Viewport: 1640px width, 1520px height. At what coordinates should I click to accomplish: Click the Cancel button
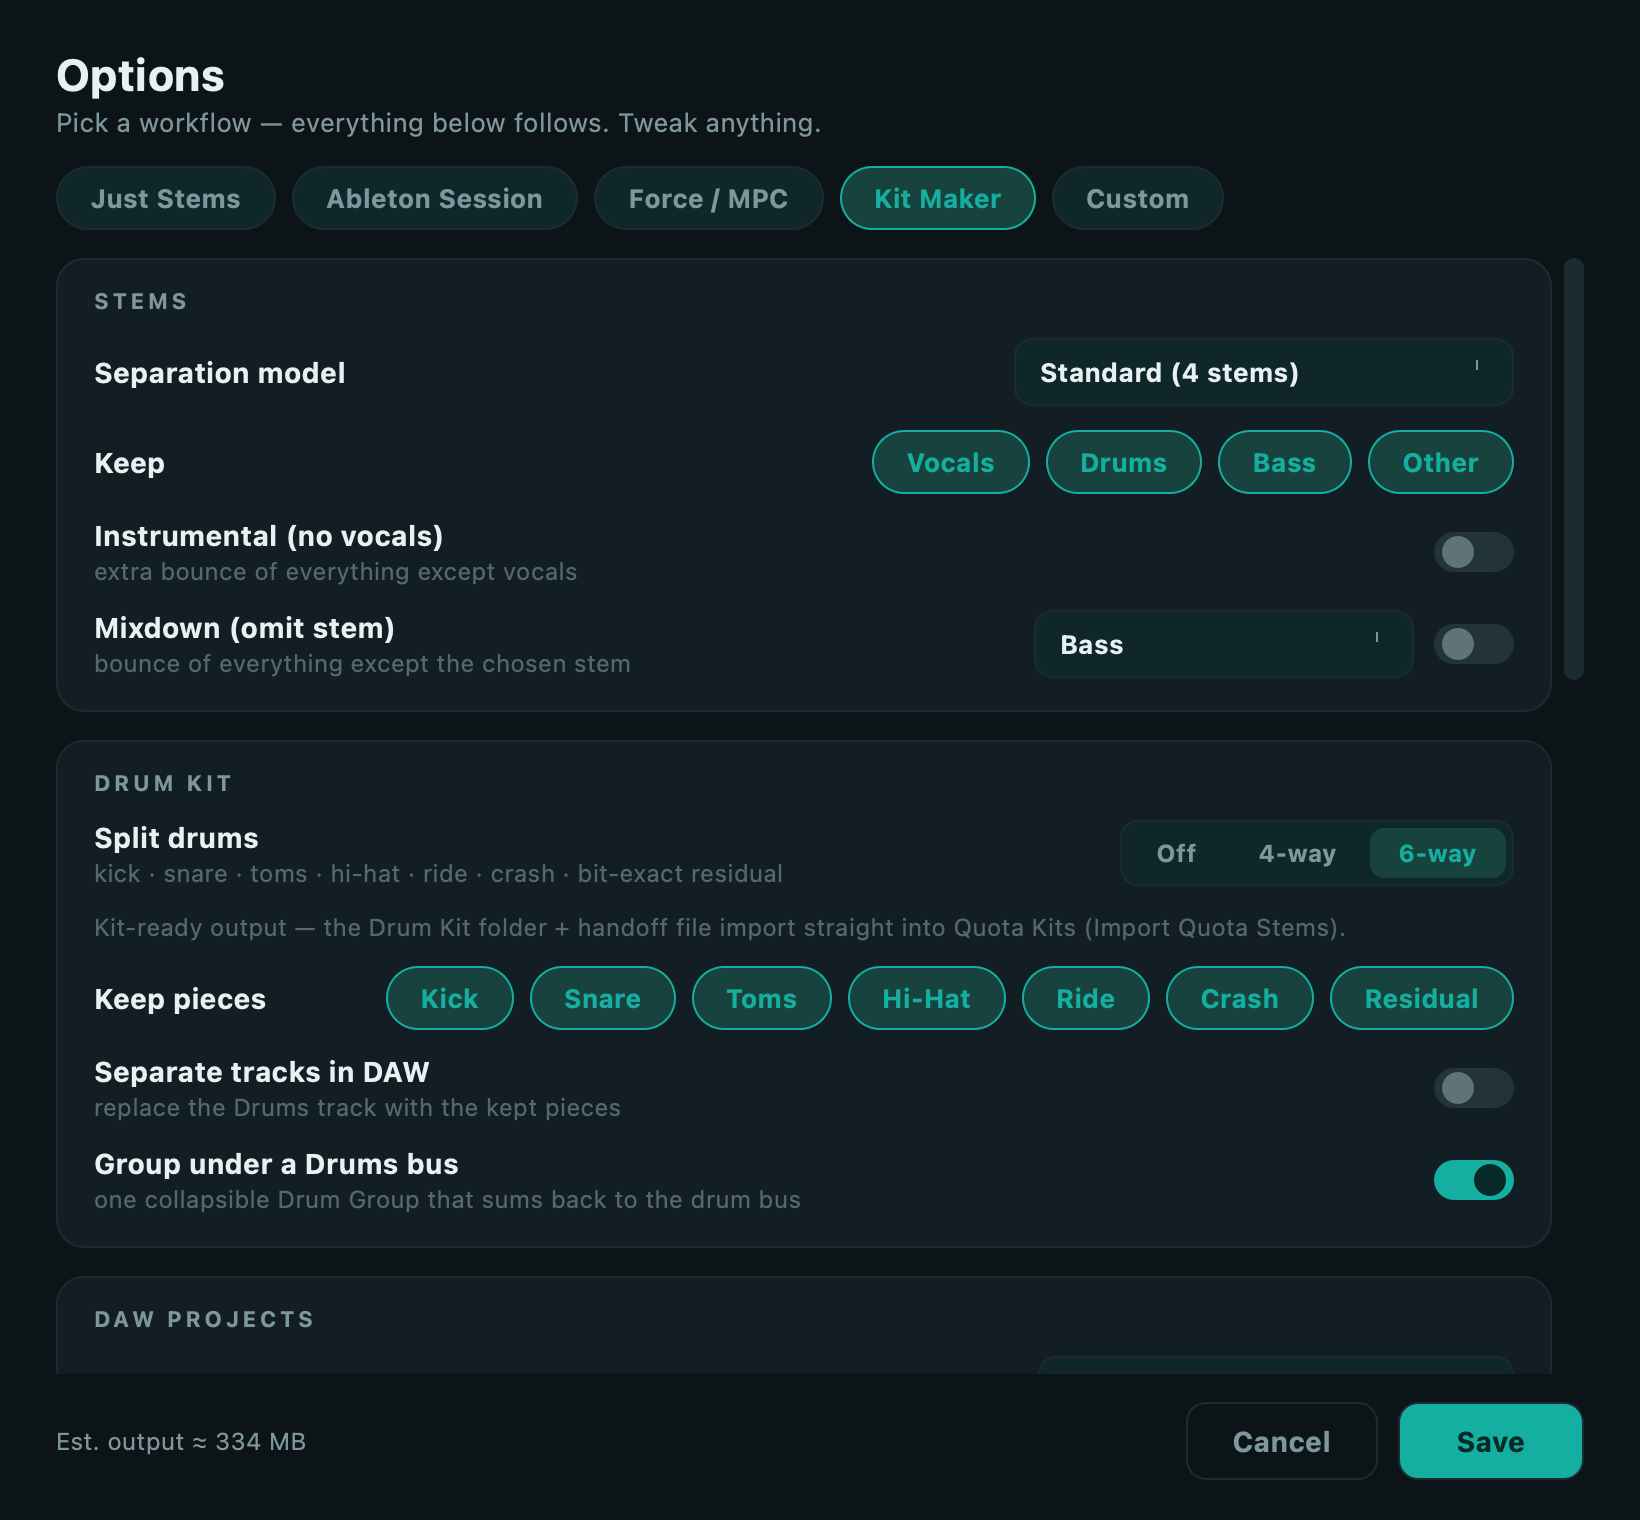point(1281,1441)
